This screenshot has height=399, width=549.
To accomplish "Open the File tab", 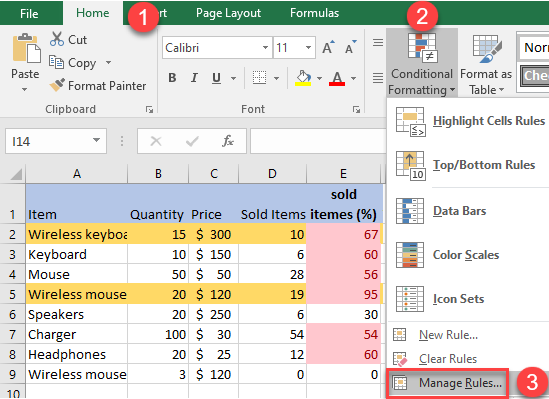I will coord(29,14).
